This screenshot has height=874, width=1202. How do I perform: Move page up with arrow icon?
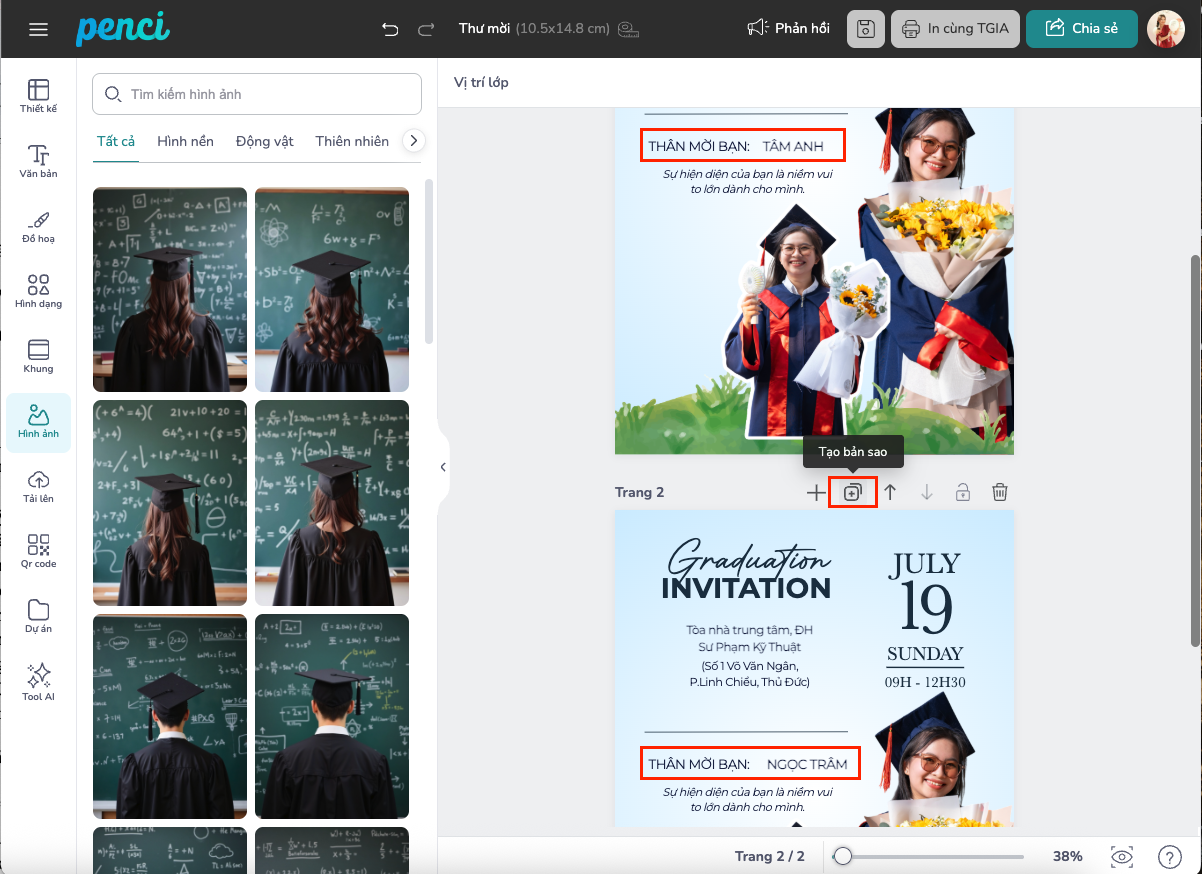coord(889,492)
